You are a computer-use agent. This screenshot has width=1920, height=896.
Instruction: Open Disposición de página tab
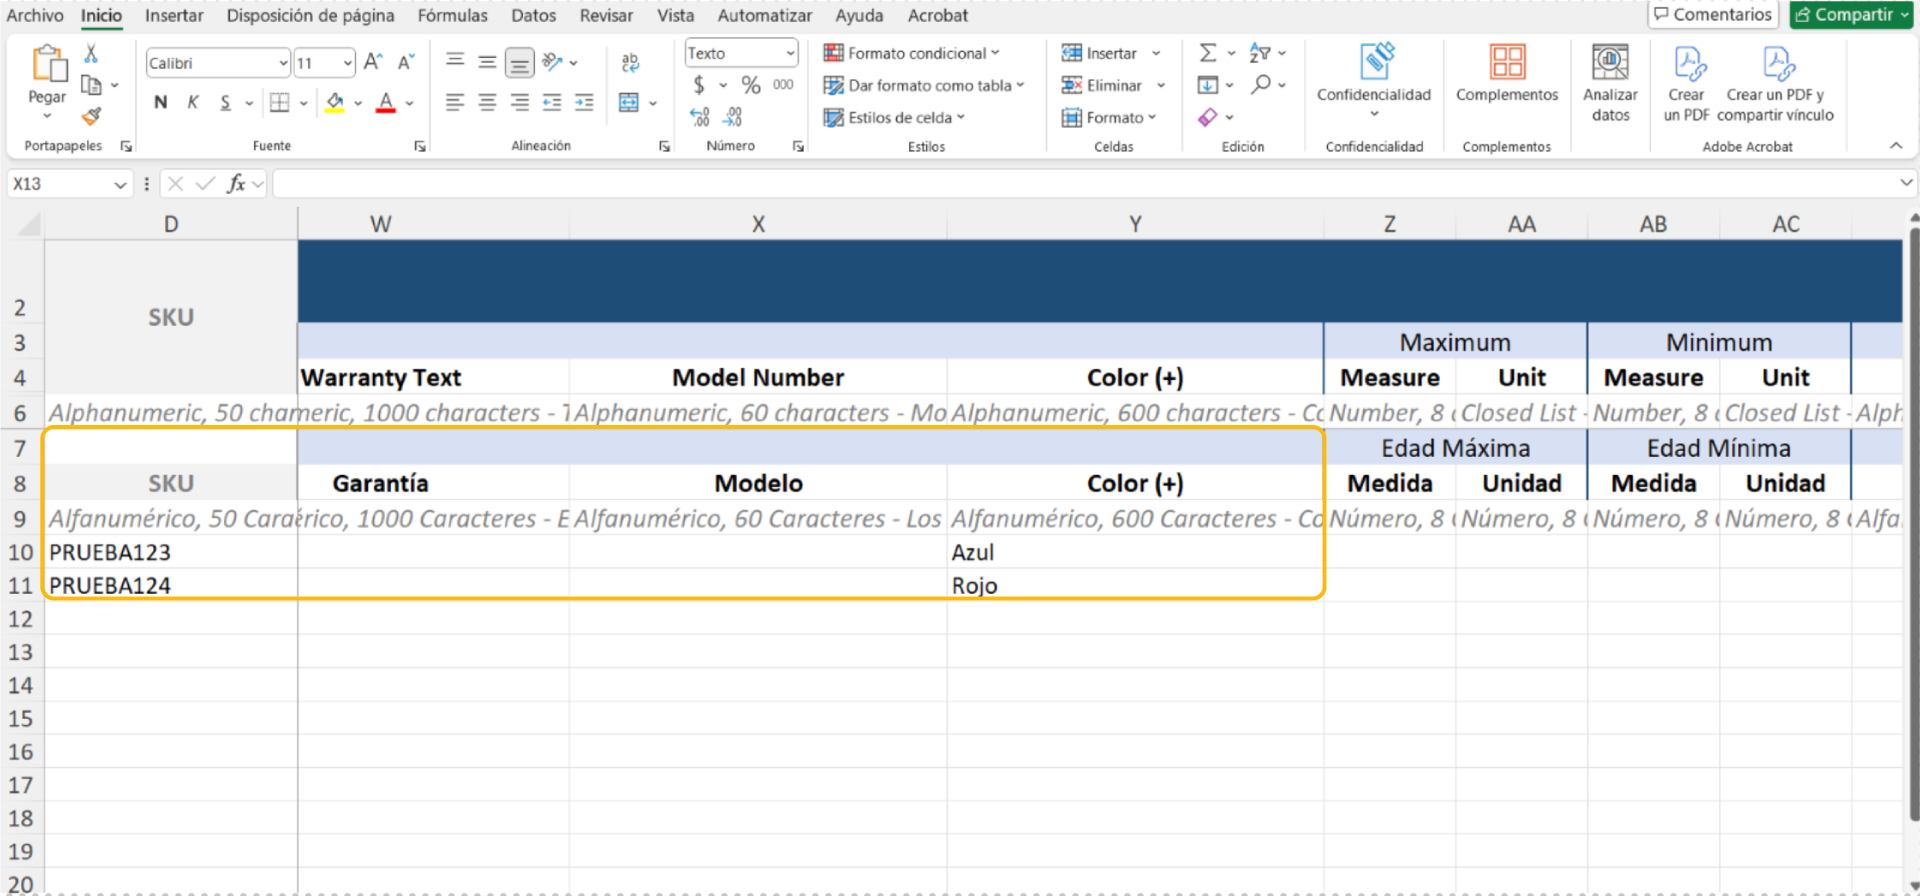(x=310, y=15)
